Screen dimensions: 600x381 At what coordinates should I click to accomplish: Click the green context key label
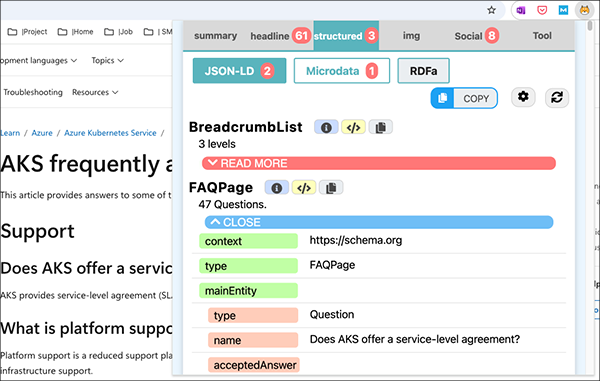point(248,241)
